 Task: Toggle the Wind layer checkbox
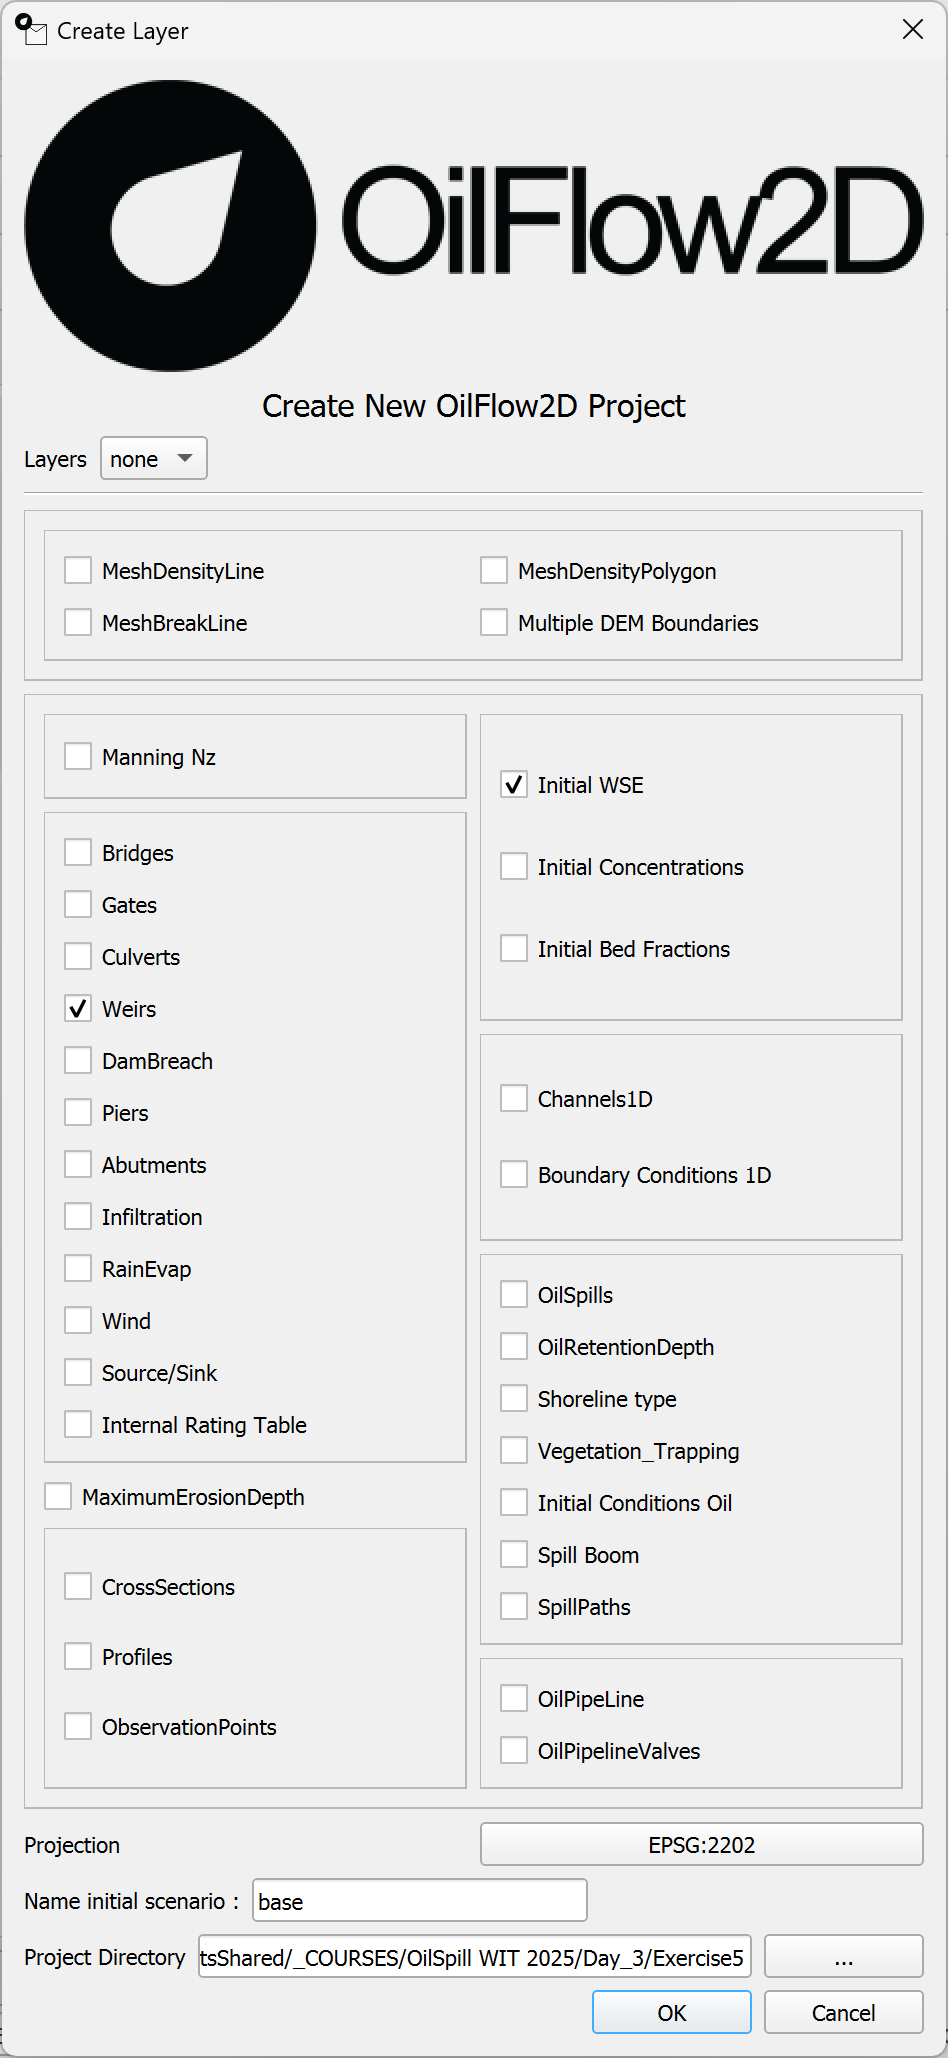click(x=78, y=1321)
